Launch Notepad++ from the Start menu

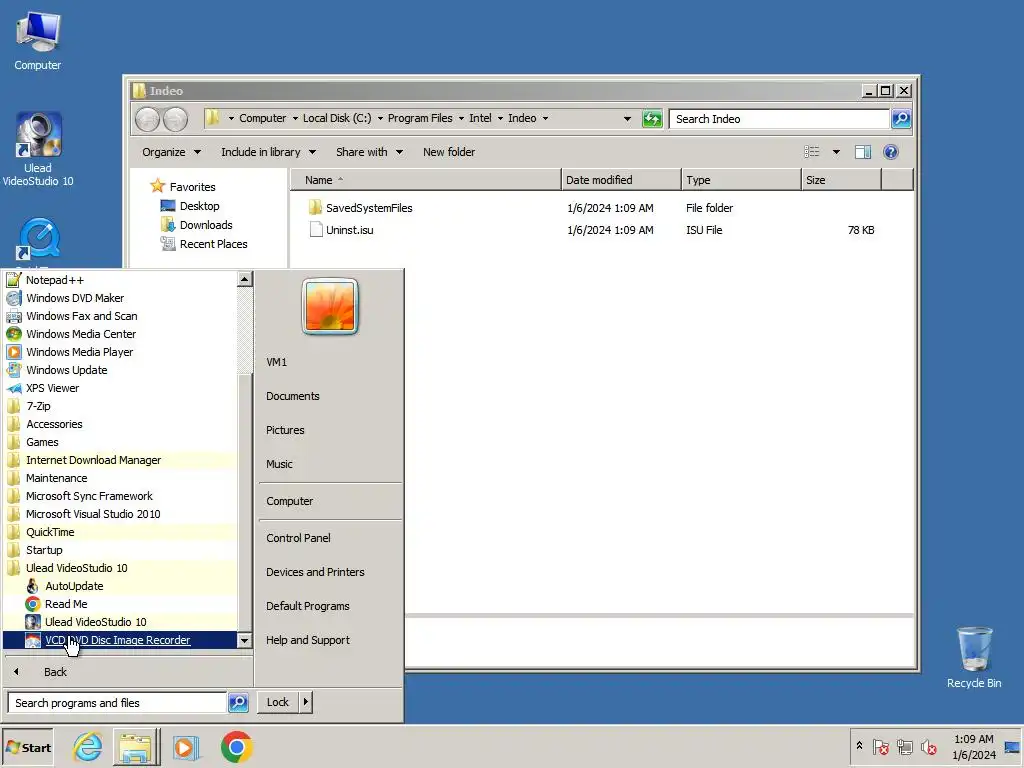click(120, 280)
